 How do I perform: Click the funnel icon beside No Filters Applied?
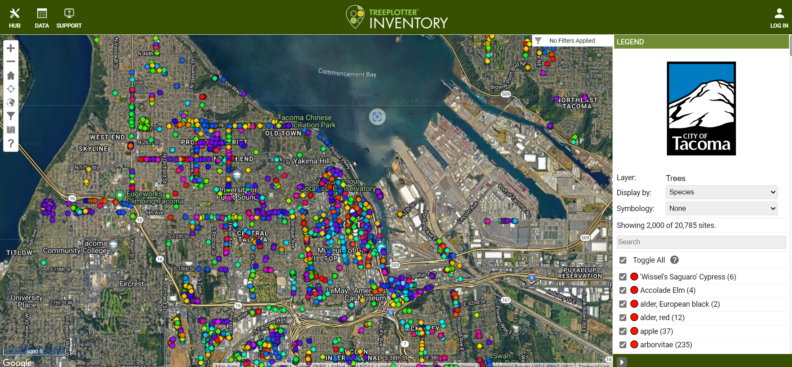[538, 40]
